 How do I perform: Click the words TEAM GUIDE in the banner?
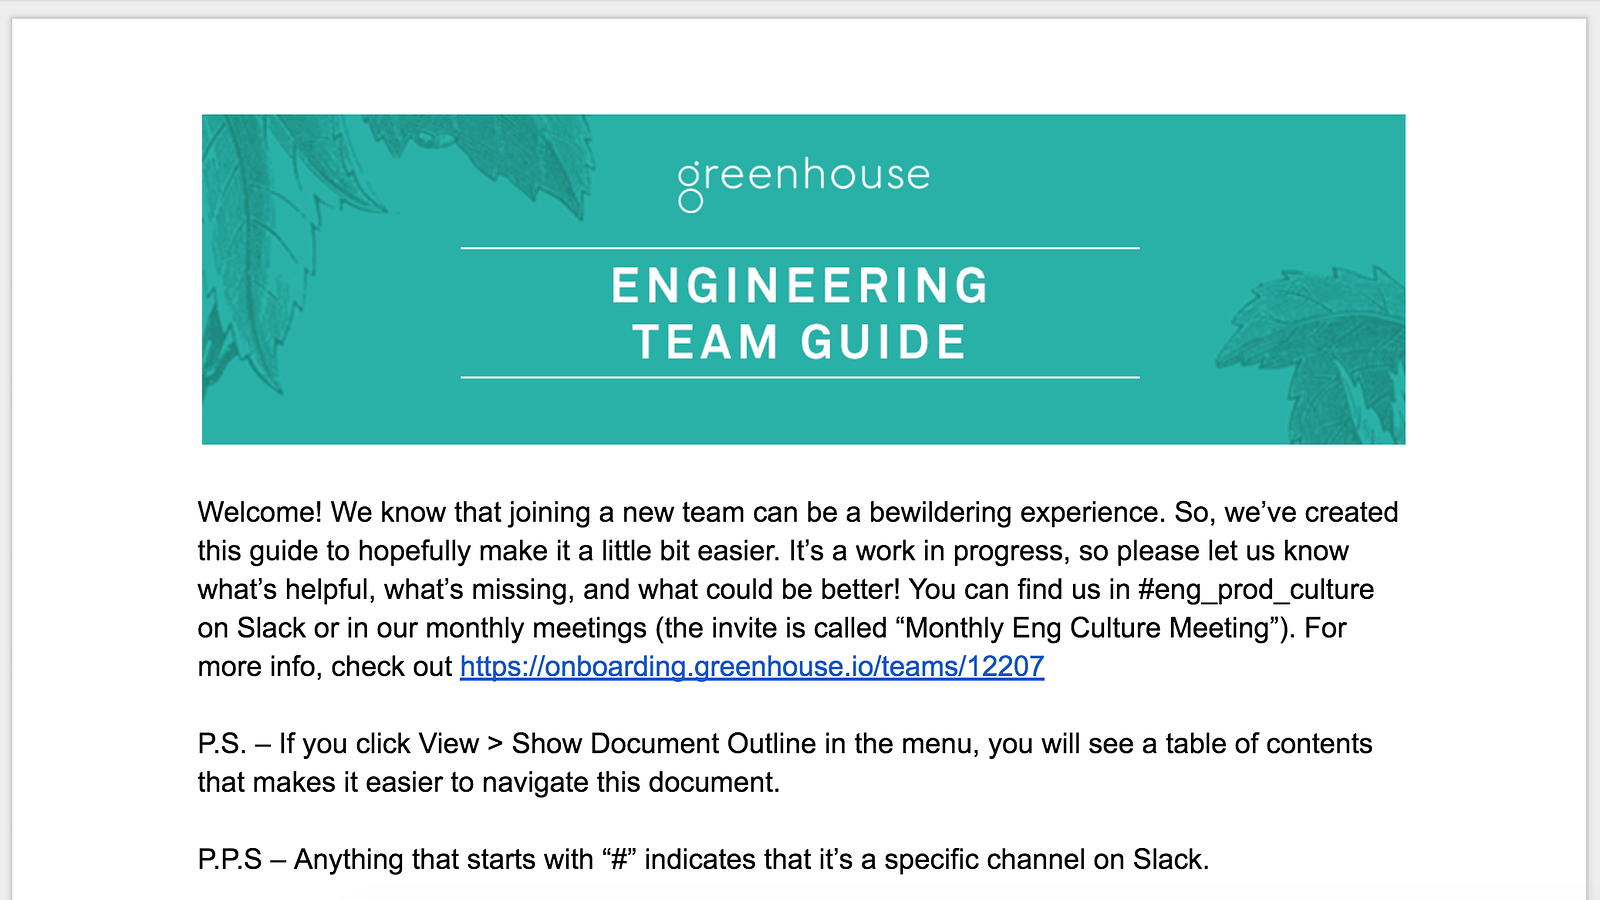[800, 342]
